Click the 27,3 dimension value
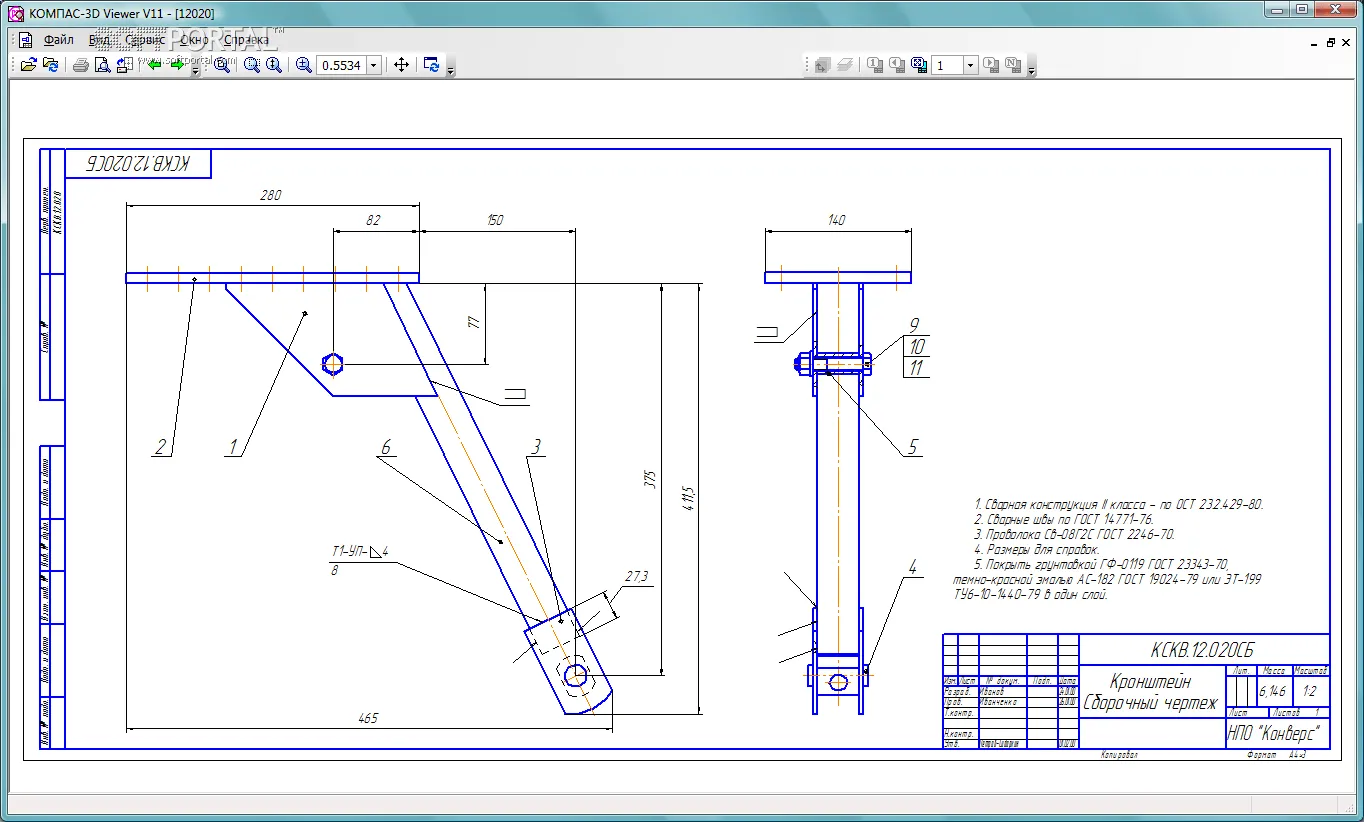 click(636, 577)
